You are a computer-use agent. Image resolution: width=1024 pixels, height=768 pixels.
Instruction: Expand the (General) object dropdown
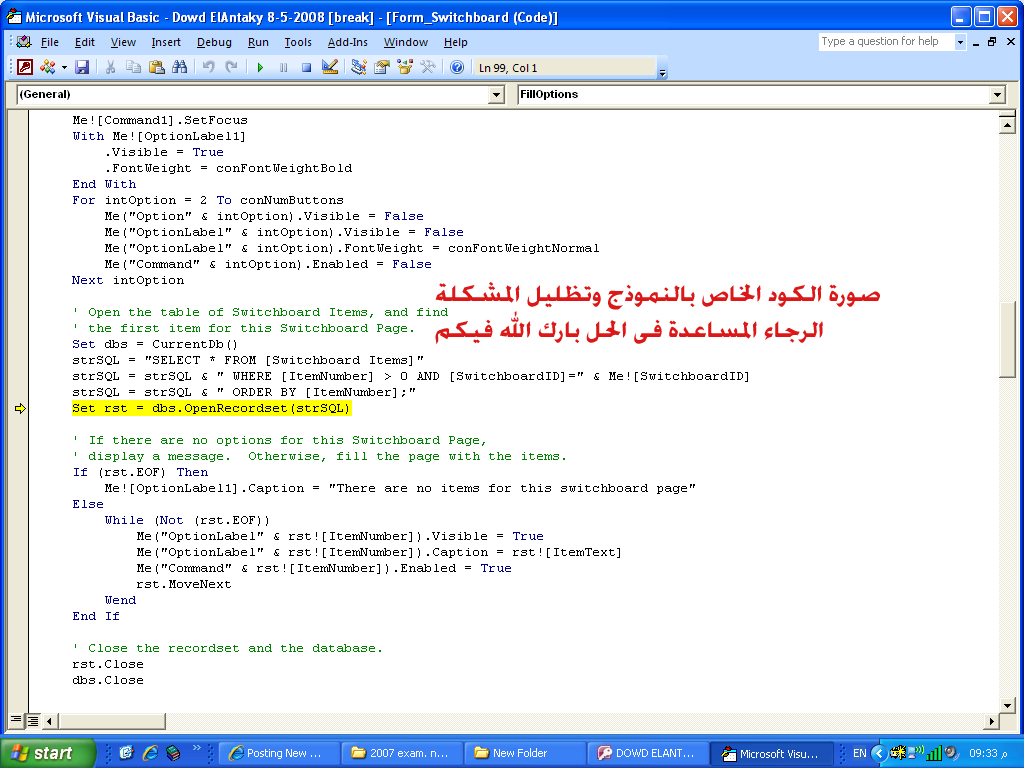click(496, 95)
